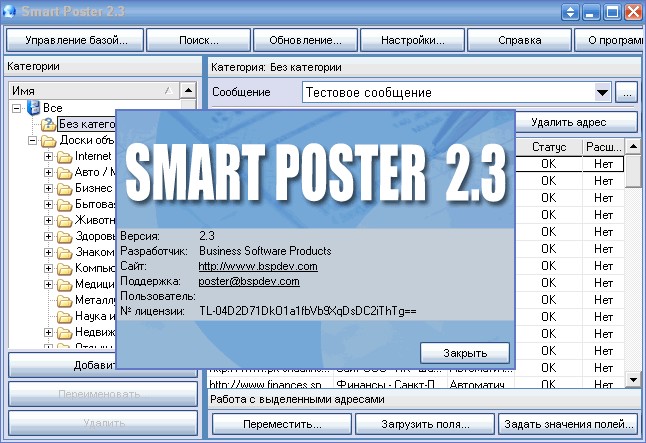Click the Бизнес folder icon
The width and height of the screenshot is (646, 443).
coord(64,189)
